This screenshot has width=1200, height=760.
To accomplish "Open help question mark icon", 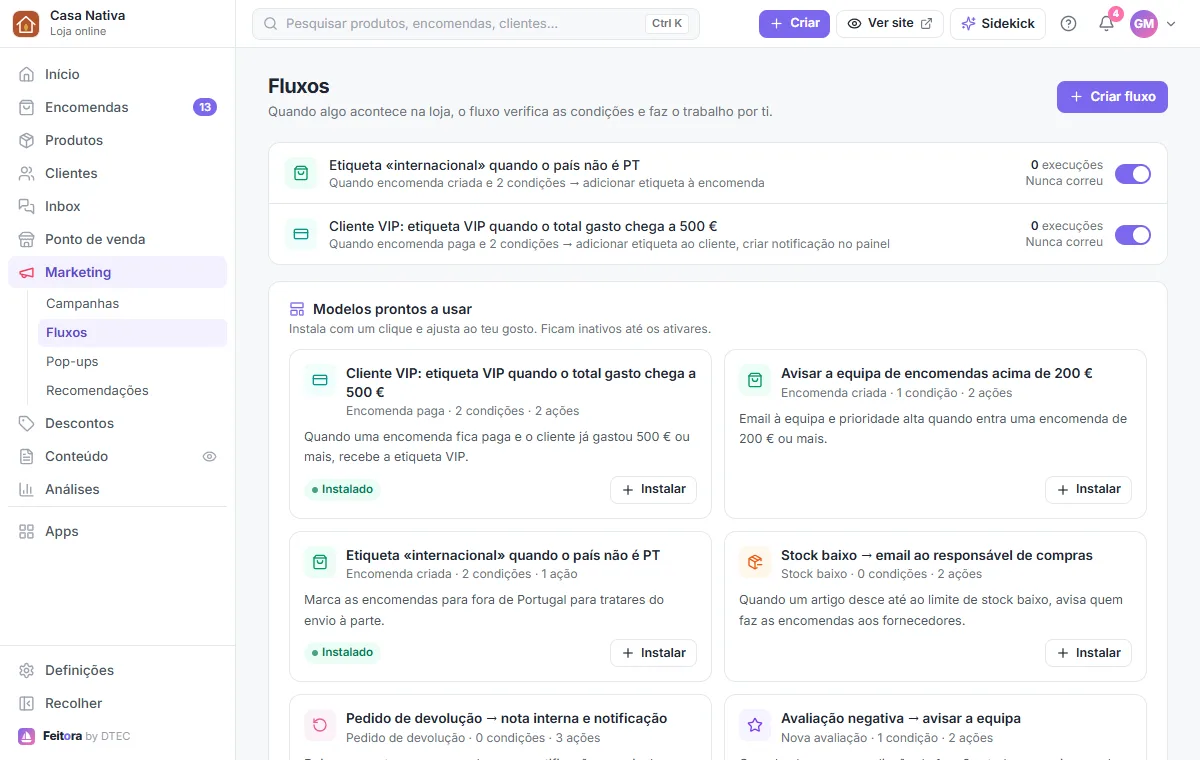I will [1068, 23].
